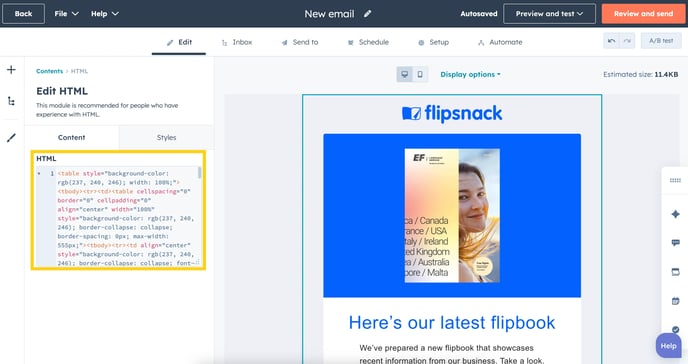Click the checkmark icon in right sidebar
Viewport: 688px width, 364px height.
pos(675,329)
